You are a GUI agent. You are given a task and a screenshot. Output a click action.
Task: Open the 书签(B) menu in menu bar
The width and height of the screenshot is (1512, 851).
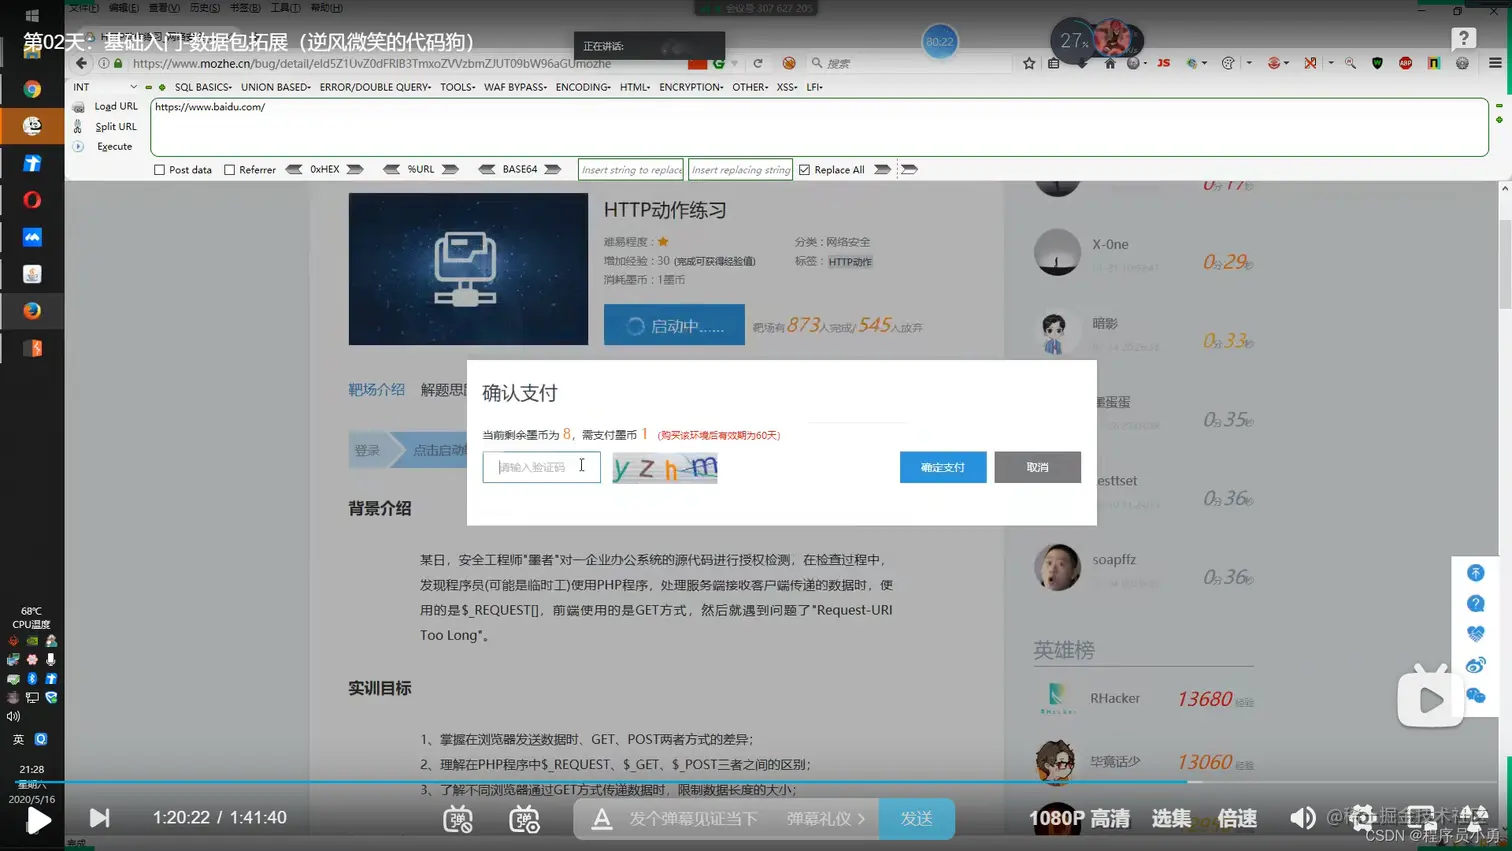[x=245, y=8]
